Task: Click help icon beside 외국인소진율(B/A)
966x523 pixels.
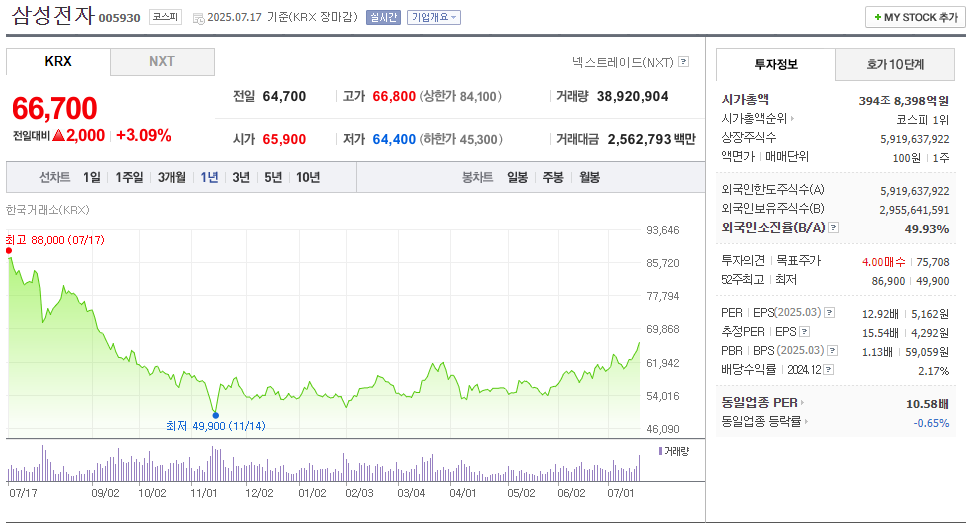Action: (834, 228)
